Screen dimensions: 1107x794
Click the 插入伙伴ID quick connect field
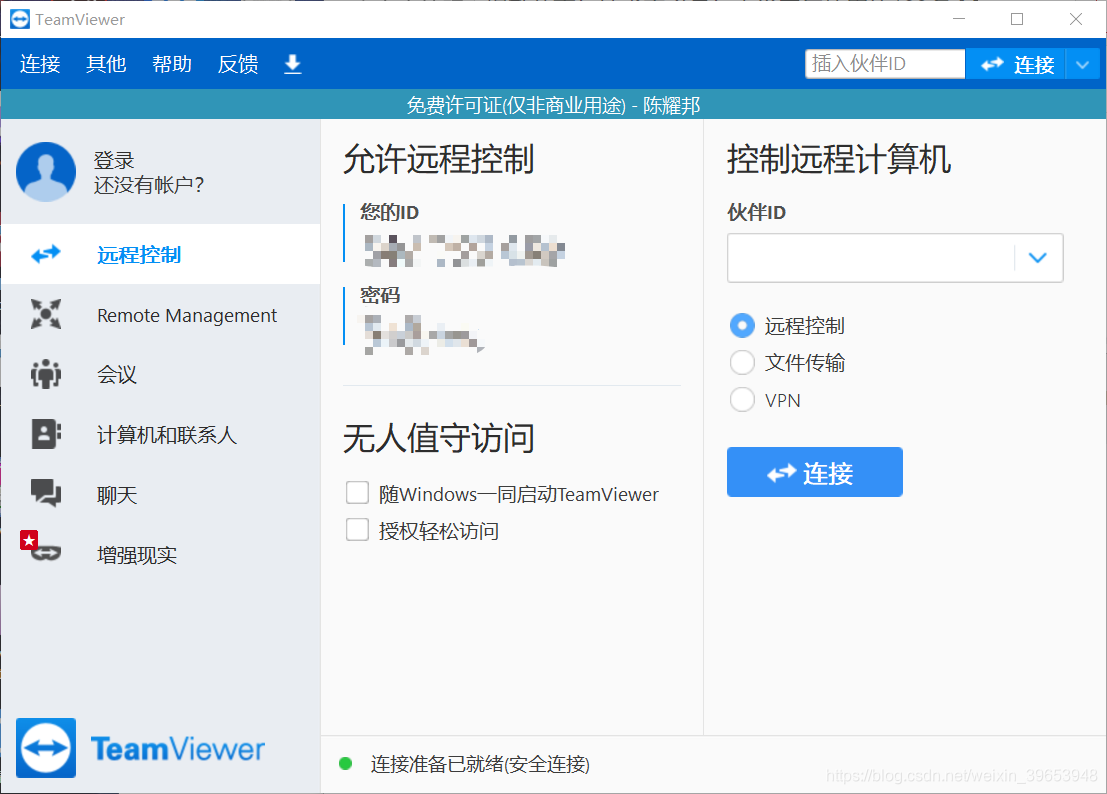pyautogui.click(x=885, y=64)
